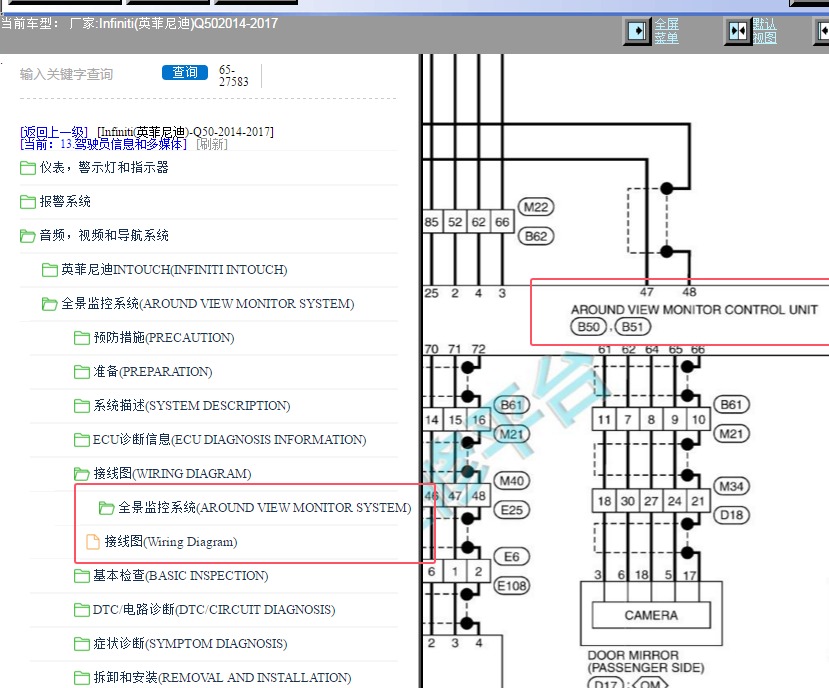Screen dimensions: 829x688
Task: Click the 系统描述(SYSTEM DESCRIPTION) folder icon
Action: 82,406
